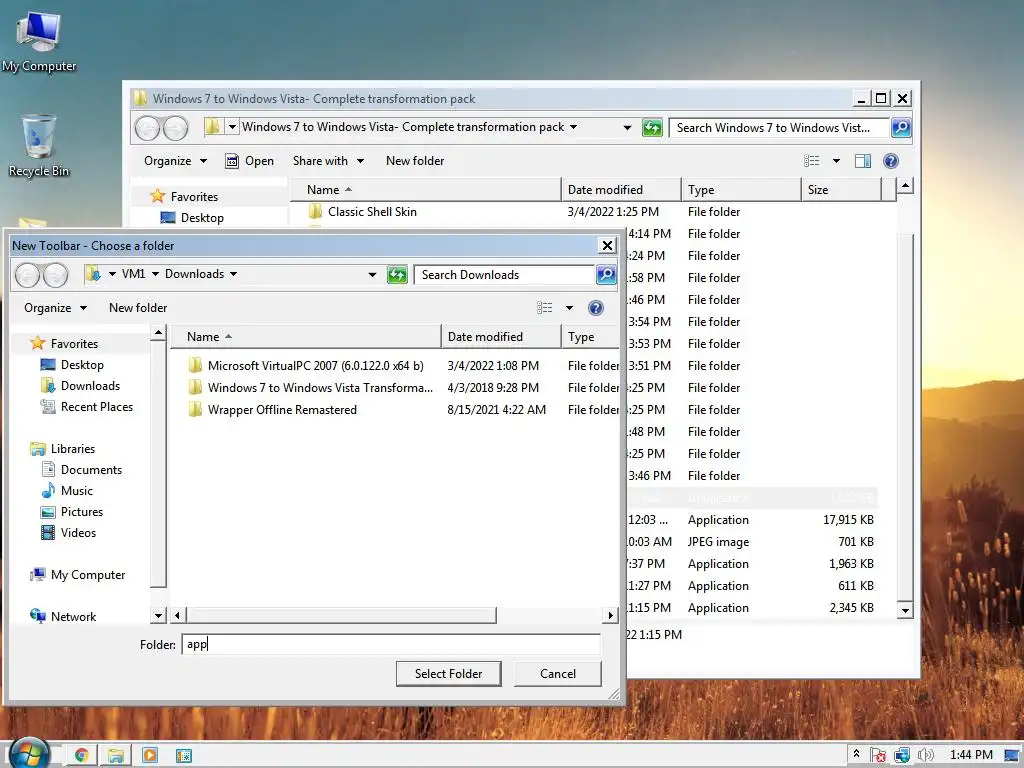Click New folder in New Toolbar dialog
1024x768 pixels.
pos(138,308)
